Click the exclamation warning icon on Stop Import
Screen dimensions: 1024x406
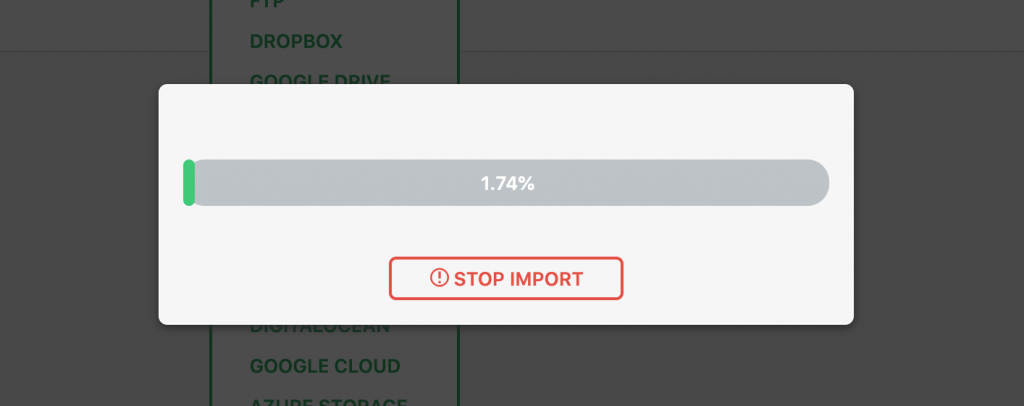(439, 278)
